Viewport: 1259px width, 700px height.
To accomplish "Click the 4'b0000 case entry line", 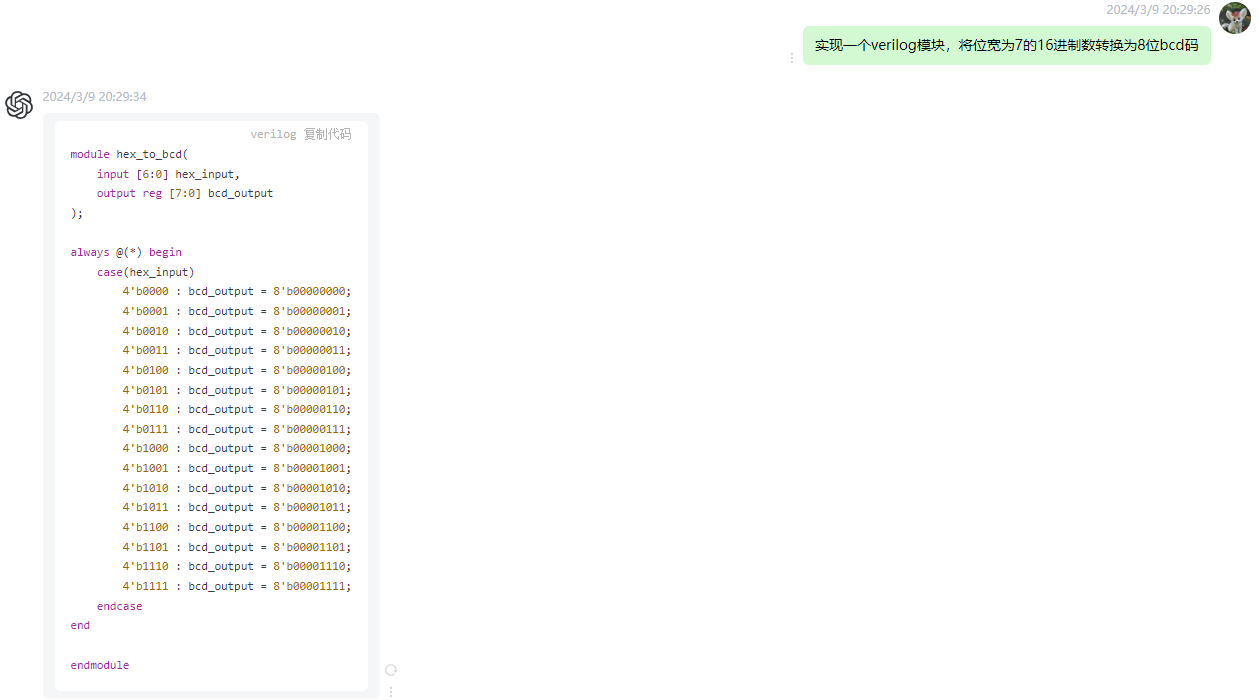I will 237,292.
